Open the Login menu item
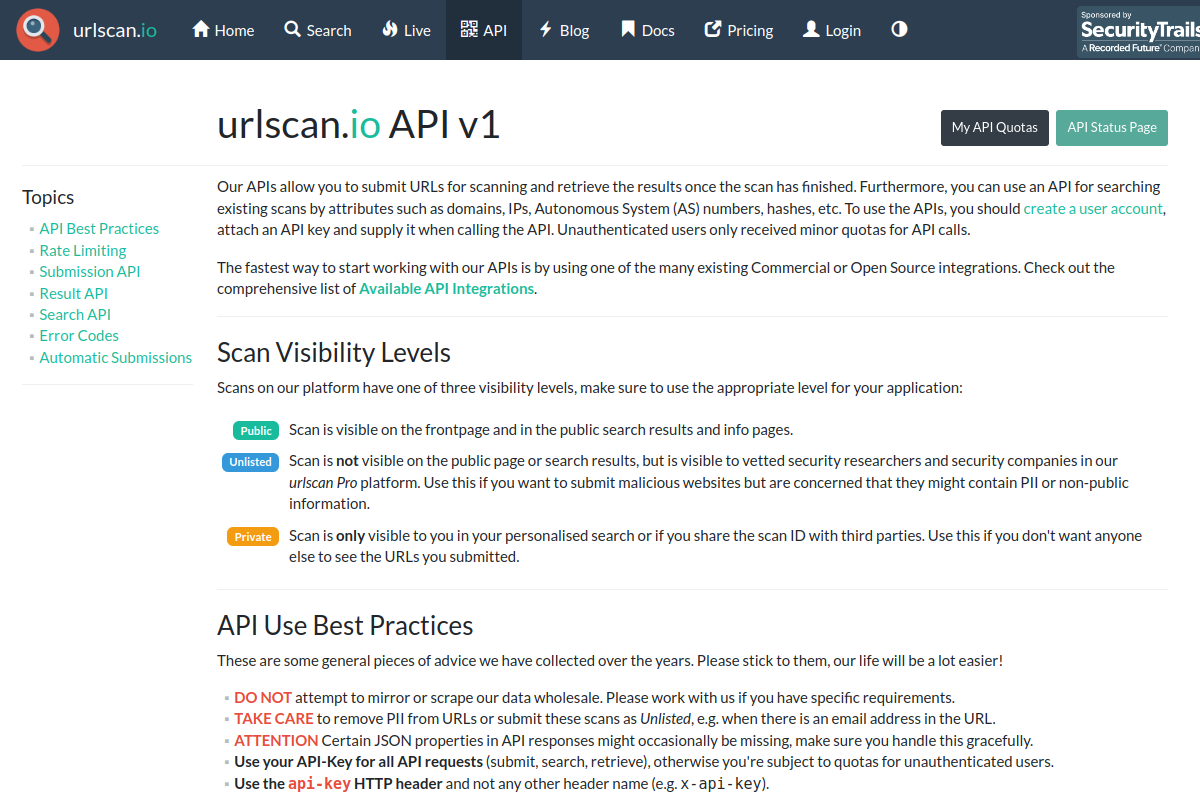This screenshot has height=800, width=1200. tap(832, 30)
